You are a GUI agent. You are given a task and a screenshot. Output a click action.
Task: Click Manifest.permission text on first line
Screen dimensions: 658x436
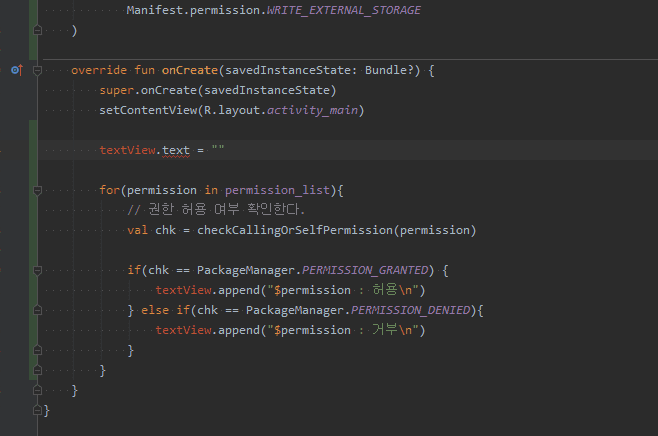193,10
